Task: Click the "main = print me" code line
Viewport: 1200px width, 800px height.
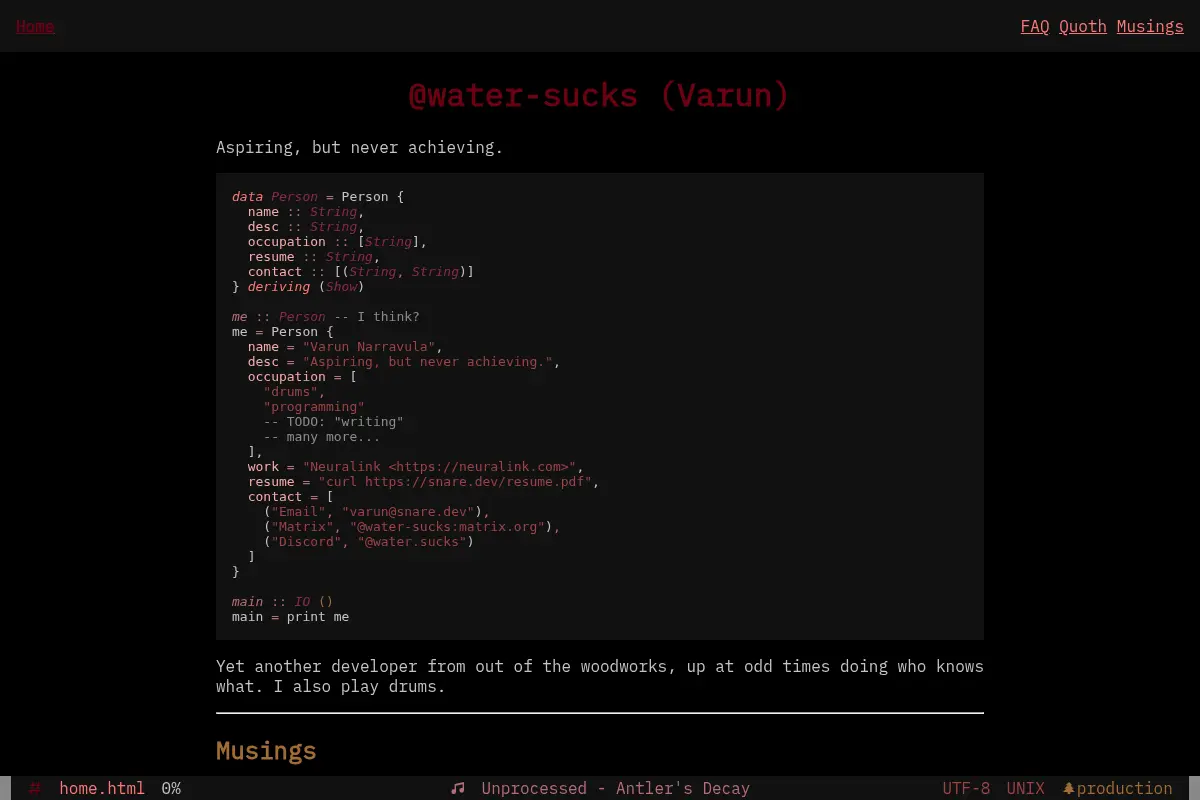Action: [291, 617]
